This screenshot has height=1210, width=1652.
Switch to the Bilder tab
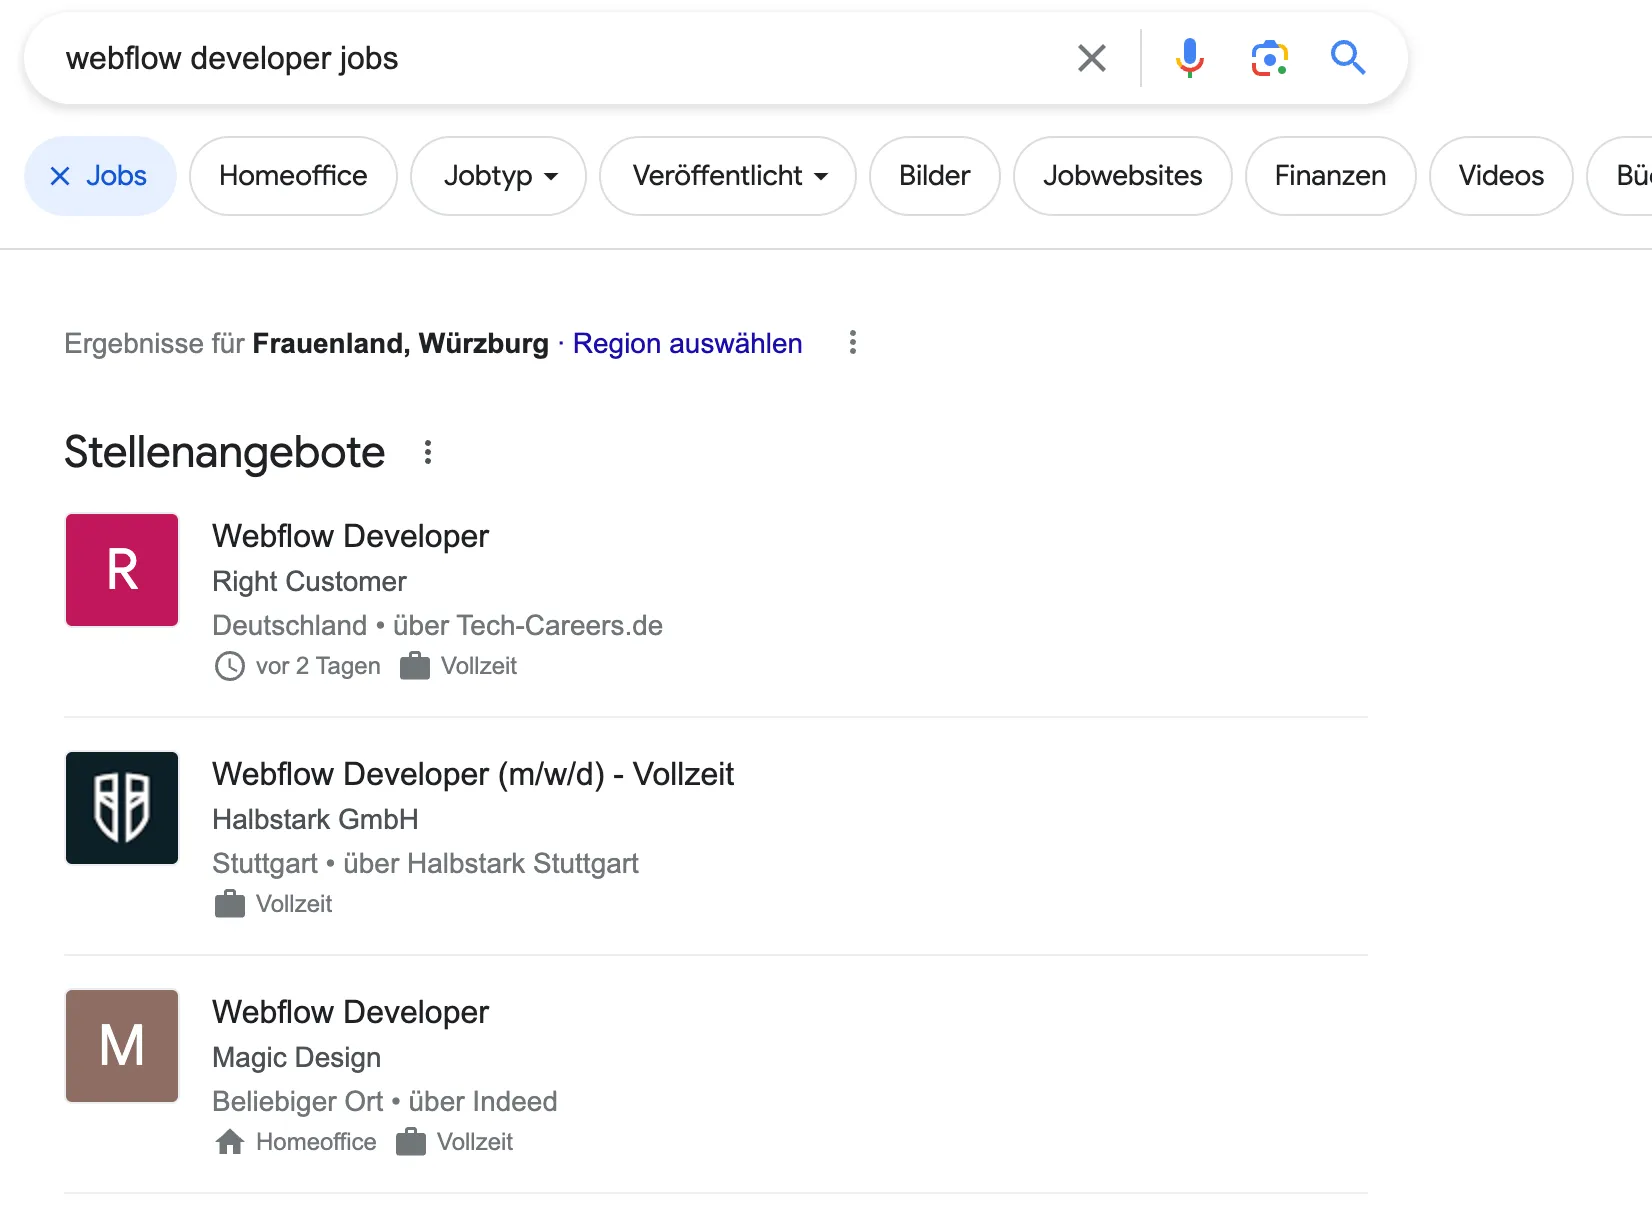[x=935, y=176]
